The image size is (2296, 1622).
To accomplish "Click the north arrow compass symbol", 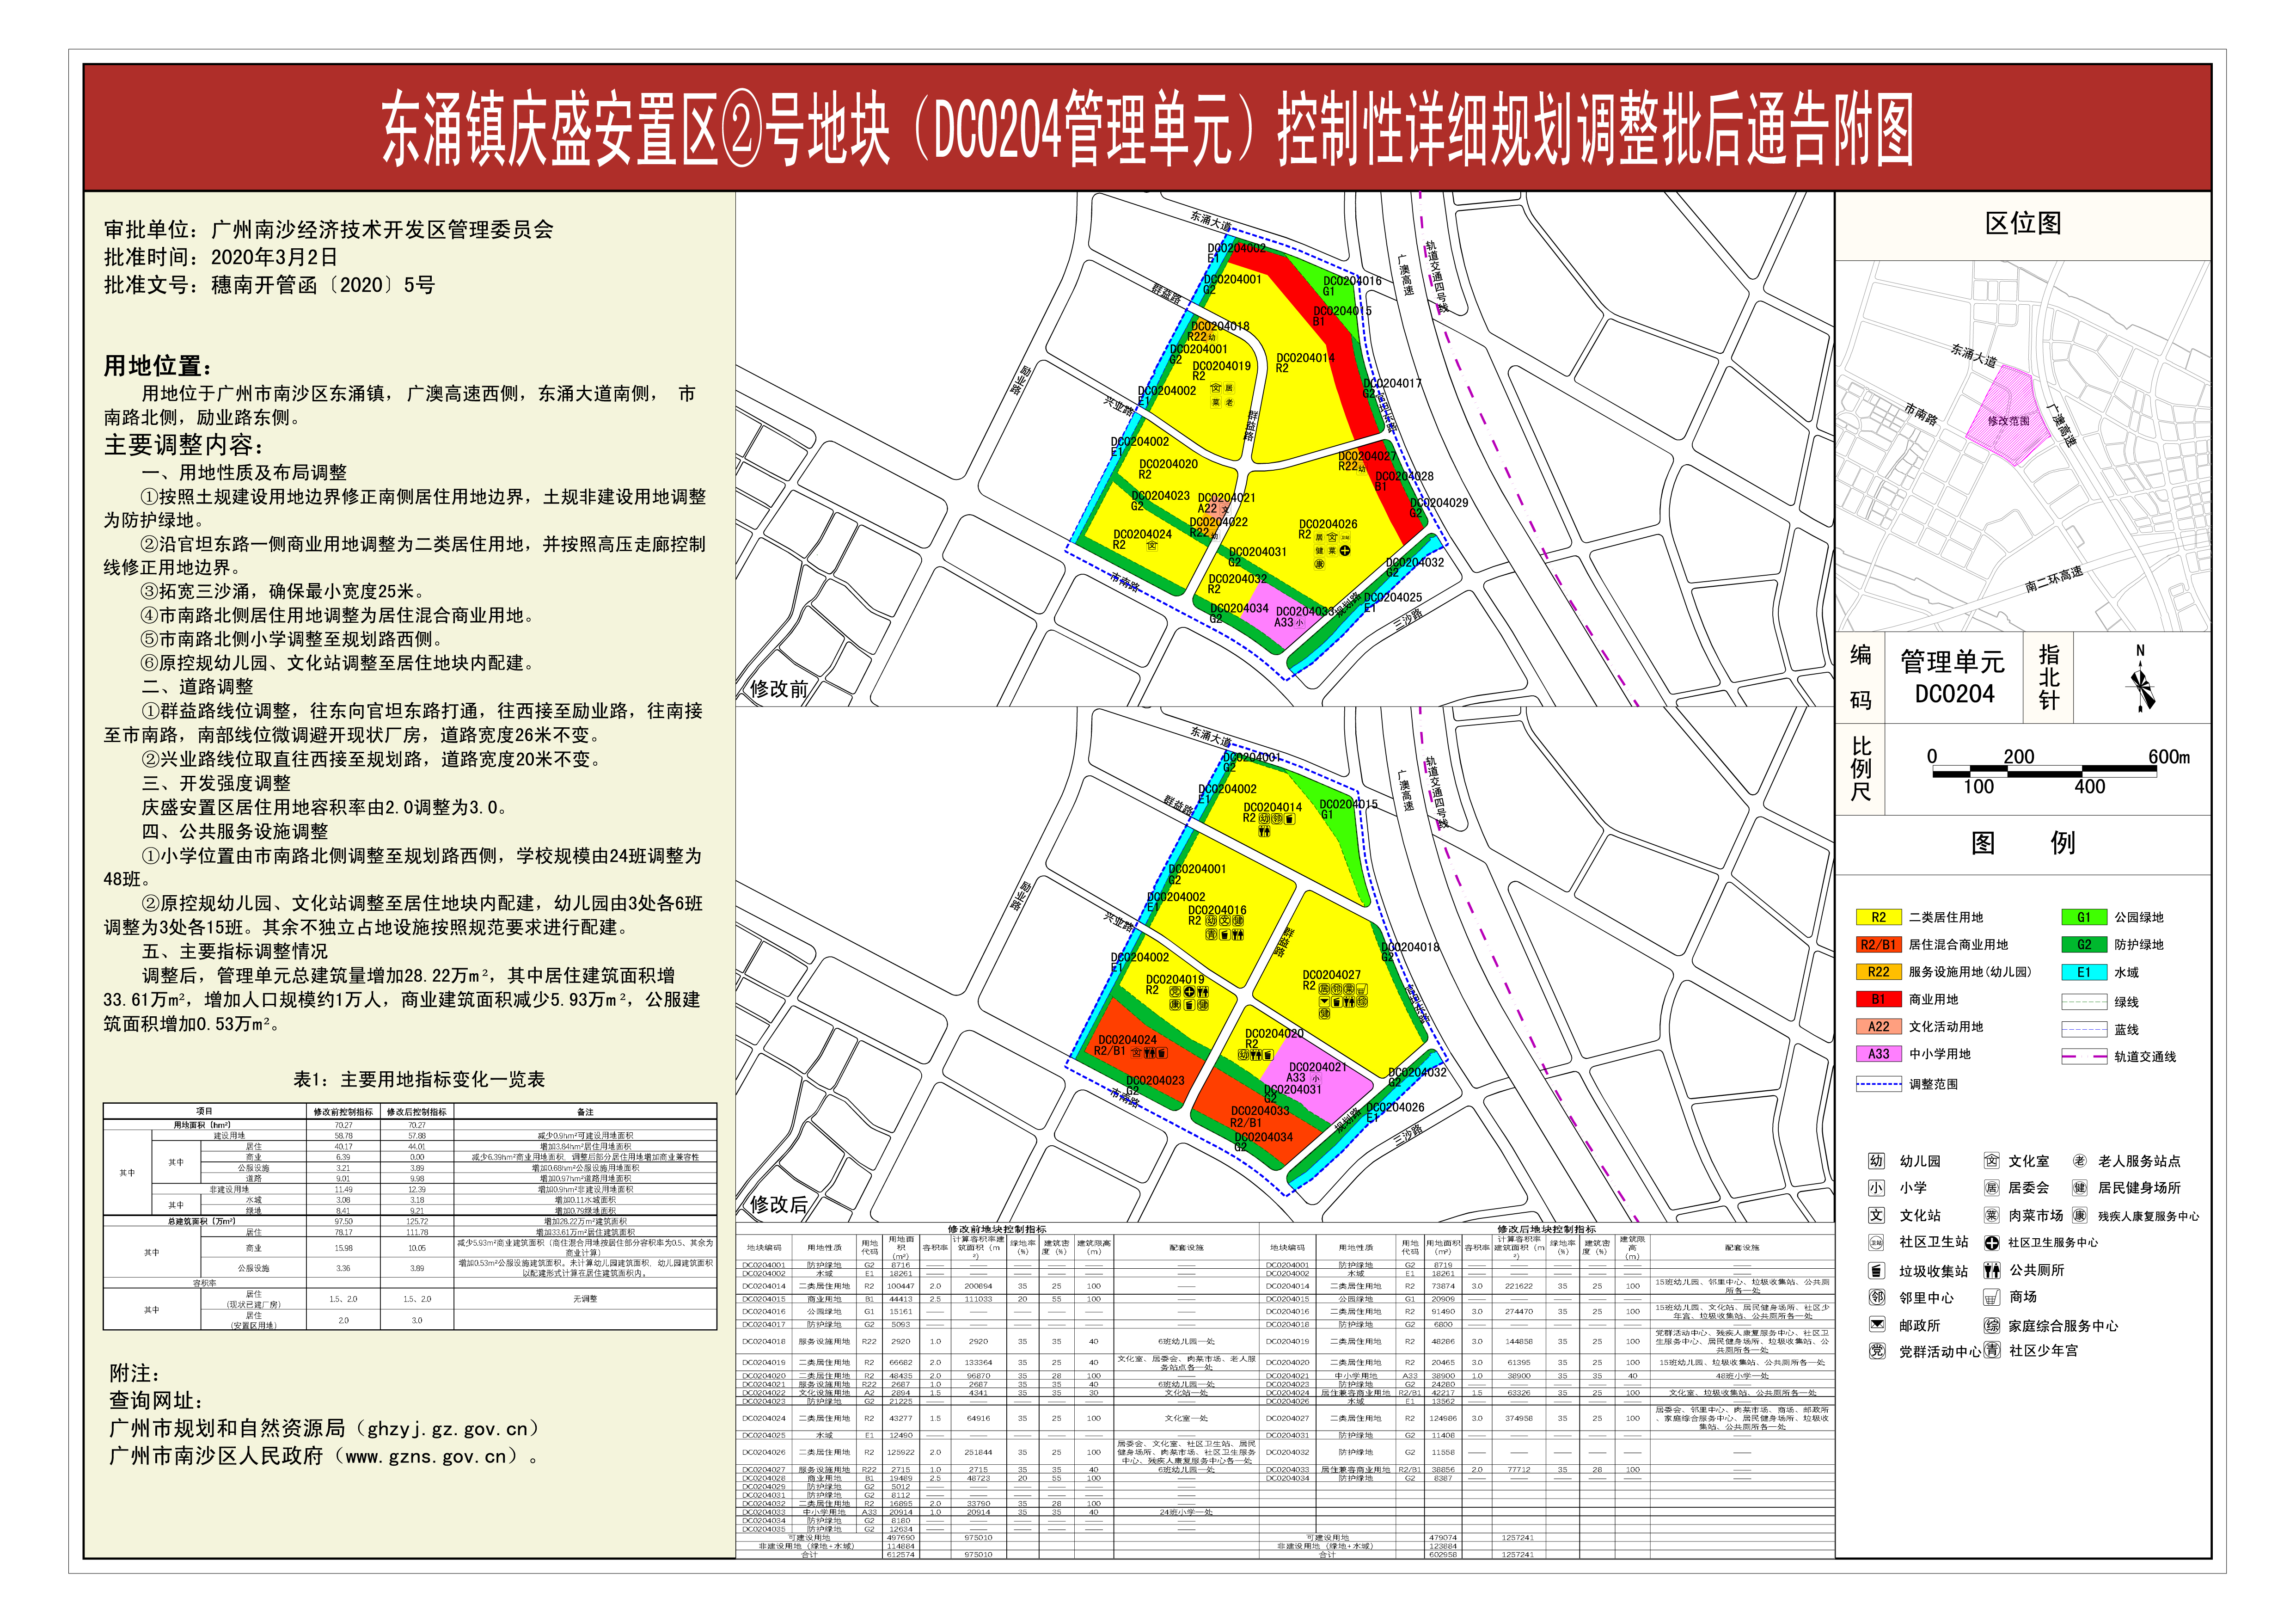I will click(x=2141, y=680).
